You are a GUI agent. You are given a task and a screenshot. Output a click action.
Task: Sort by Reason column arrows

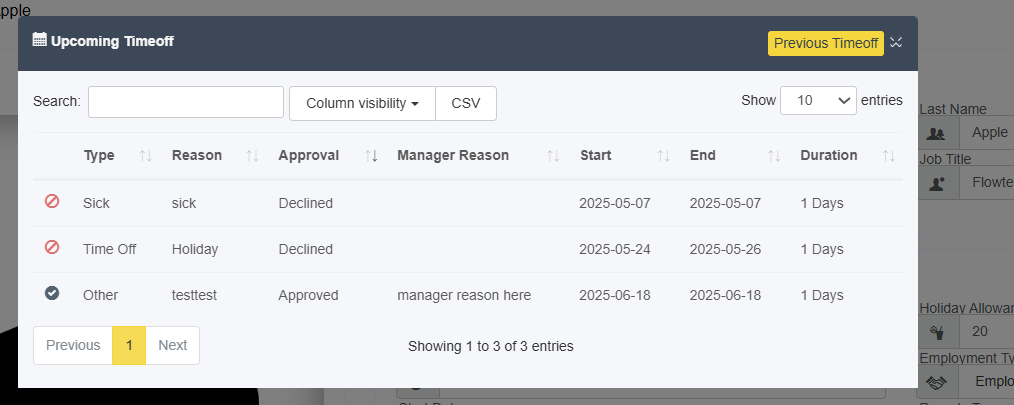coord(252,156)
